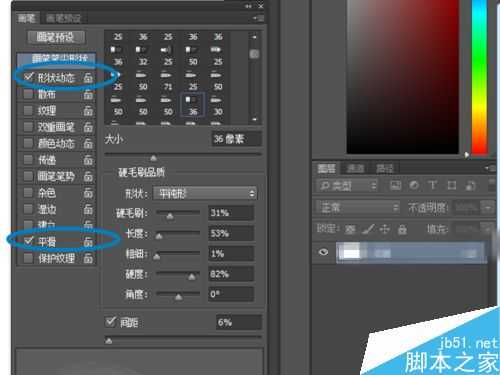500x375 pixels.
Task: Toggle lock for 颜色动态 setting
Action: tap(88, 143)
